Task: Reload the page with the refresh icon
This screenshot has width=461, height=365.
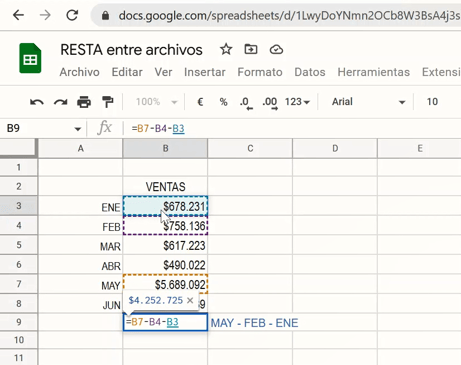Action: point(72,15)
